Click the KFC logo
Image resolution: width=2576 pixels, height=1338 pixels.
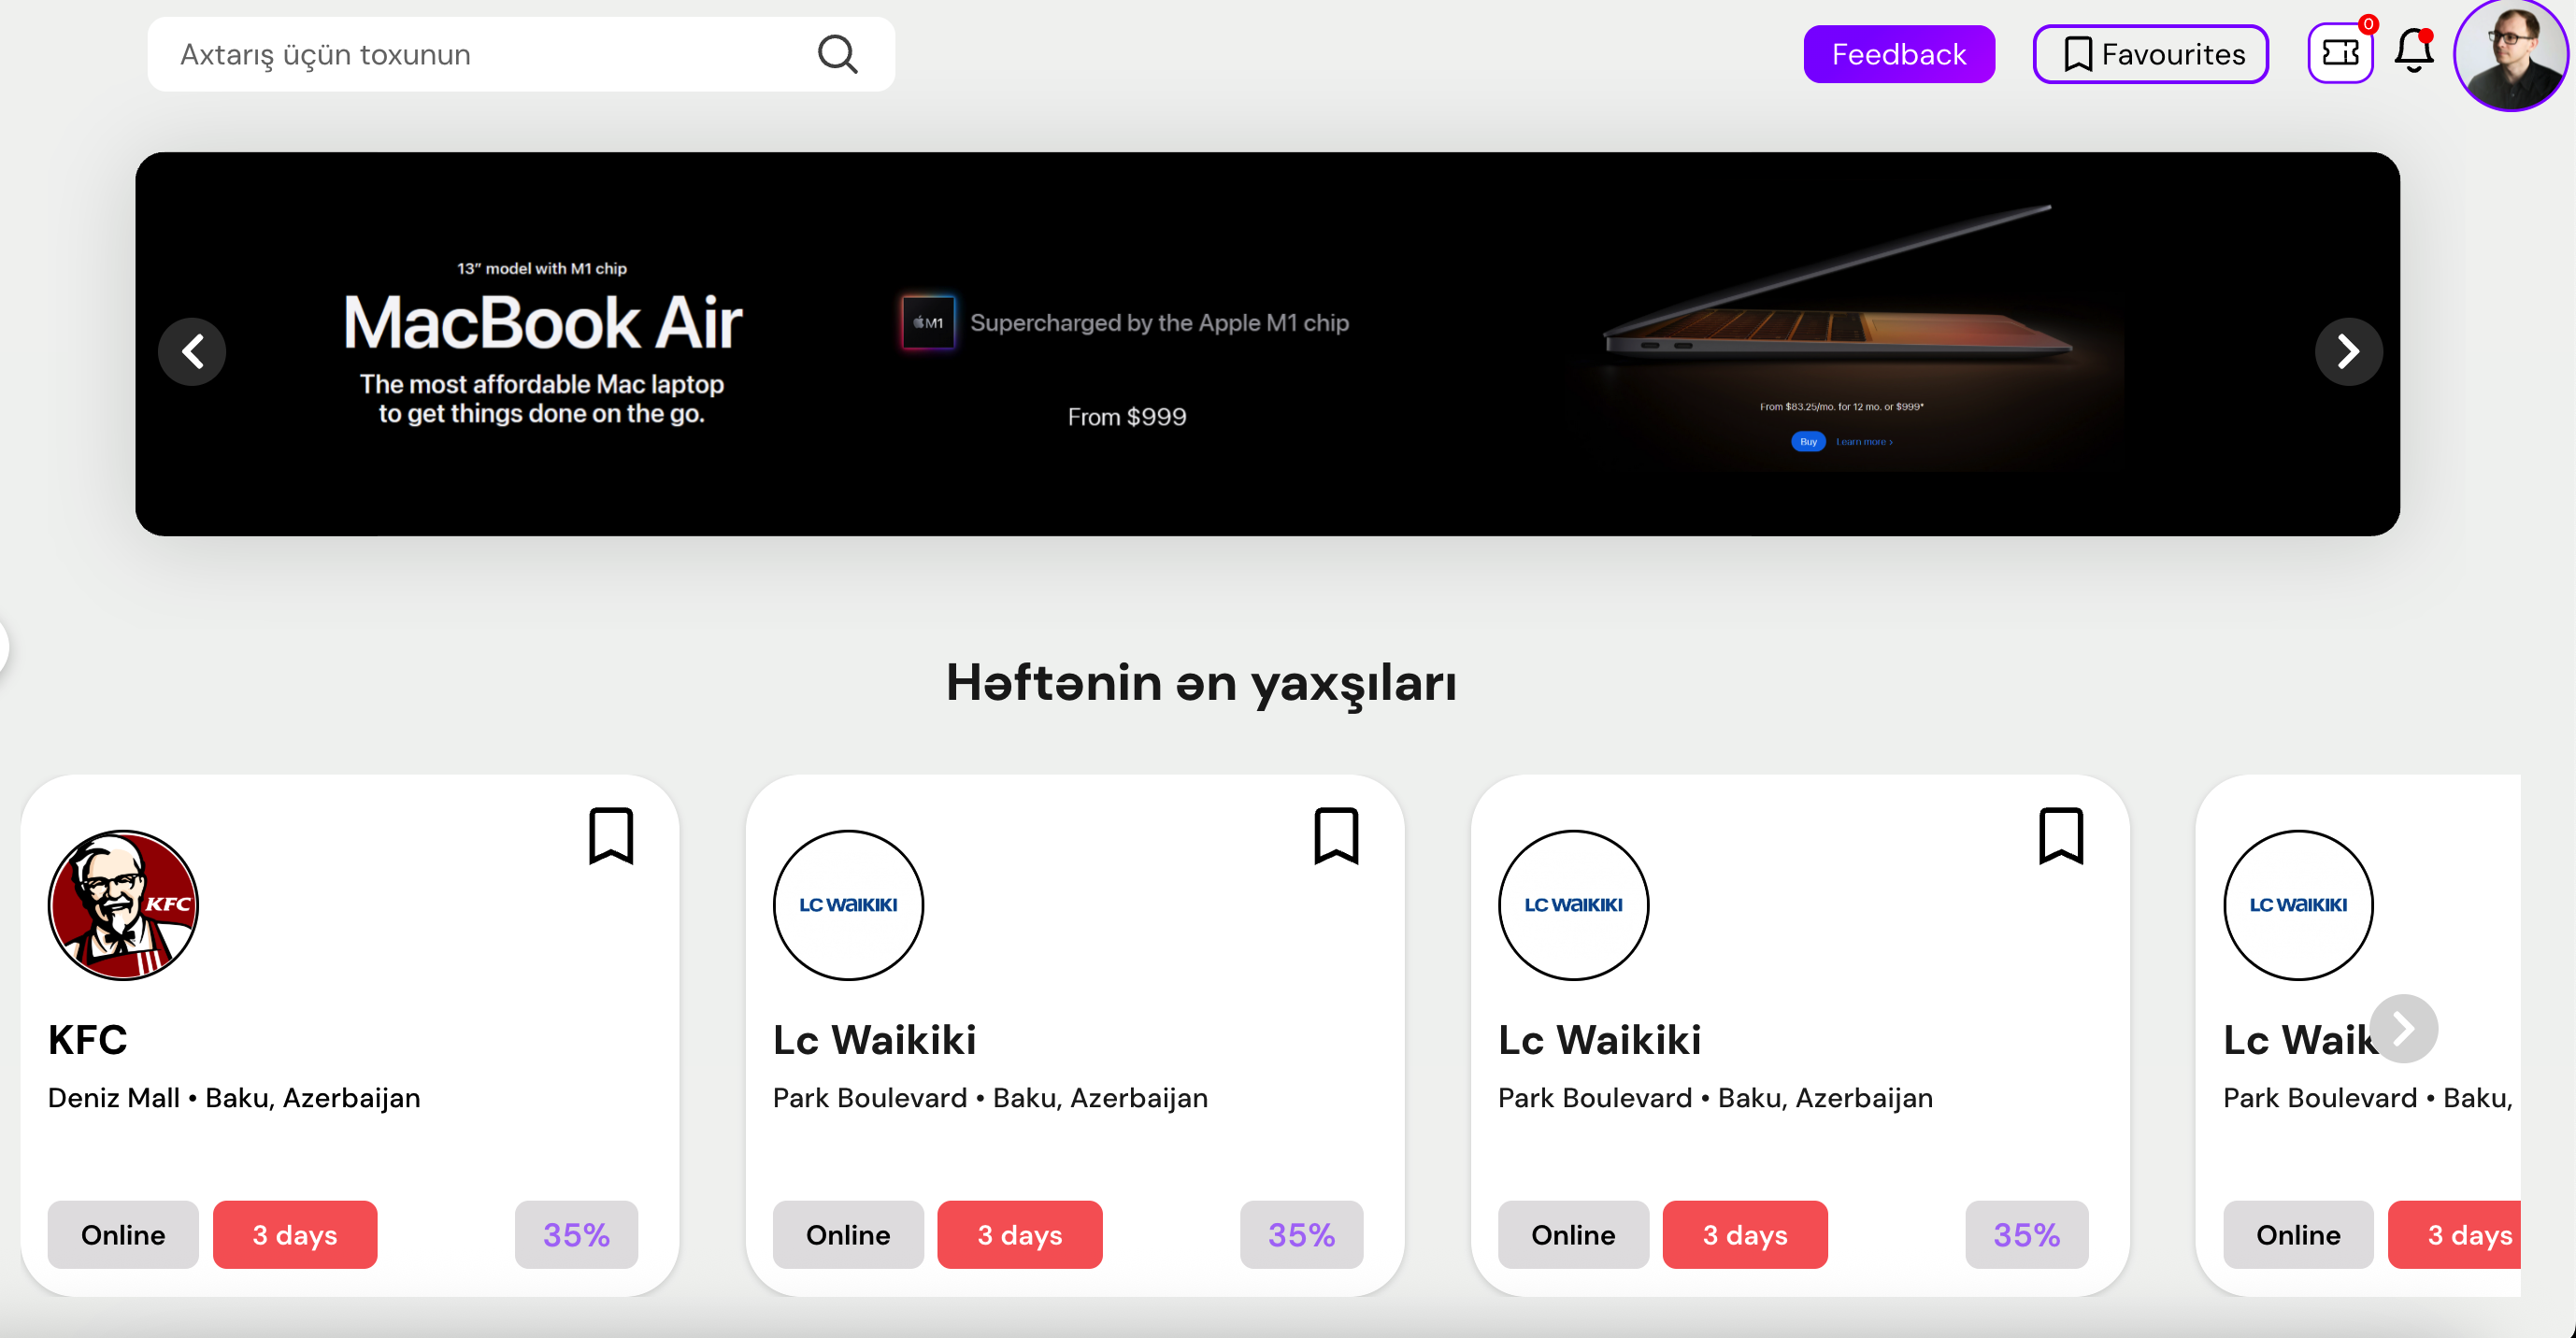pyautogui.click(x=123, y=904)
